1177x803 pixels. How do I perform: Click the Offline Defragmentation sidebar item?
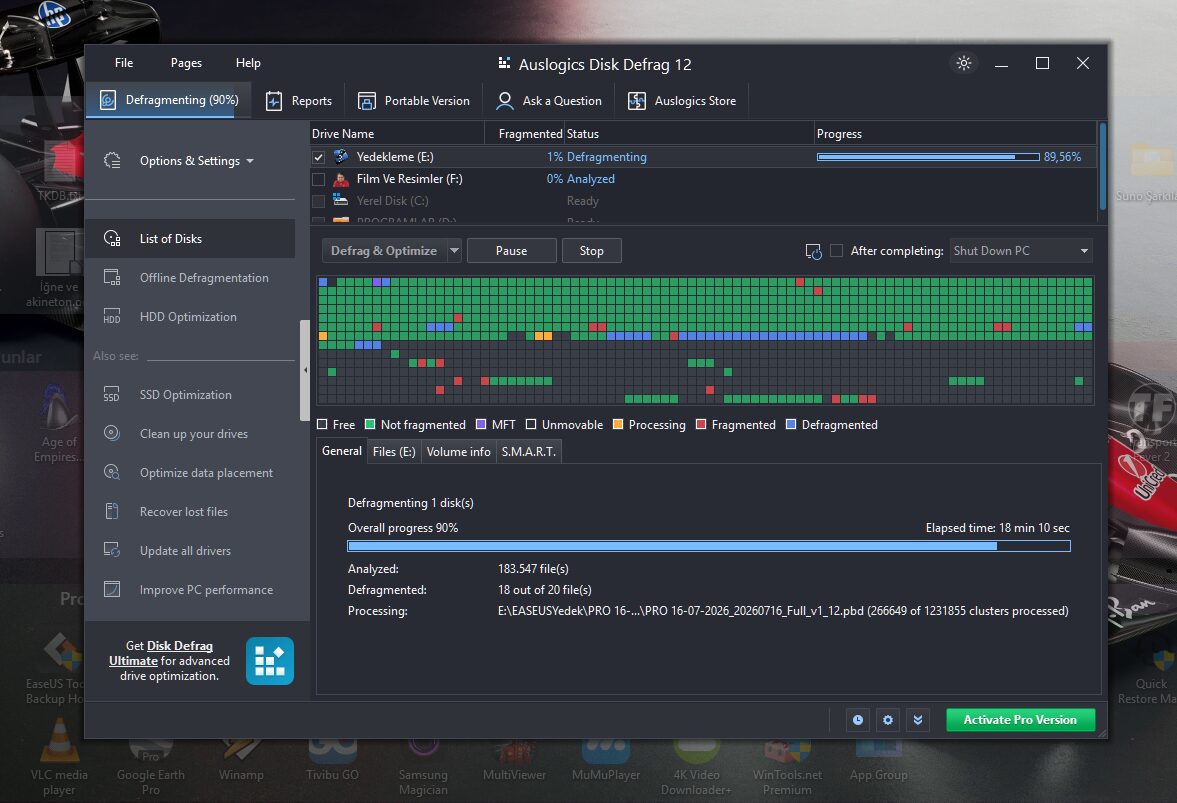pos(191,278)
